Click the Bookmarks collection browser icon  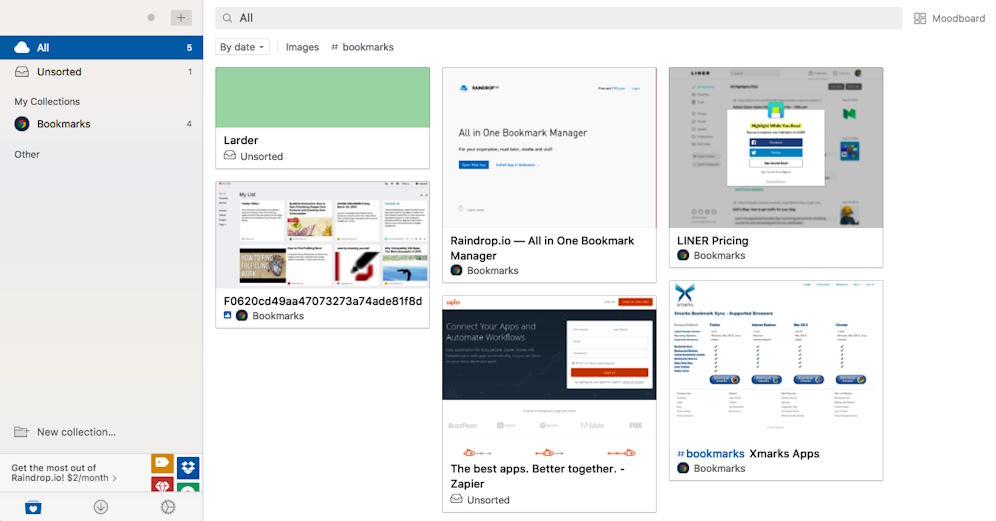click(x=22, y=124)
